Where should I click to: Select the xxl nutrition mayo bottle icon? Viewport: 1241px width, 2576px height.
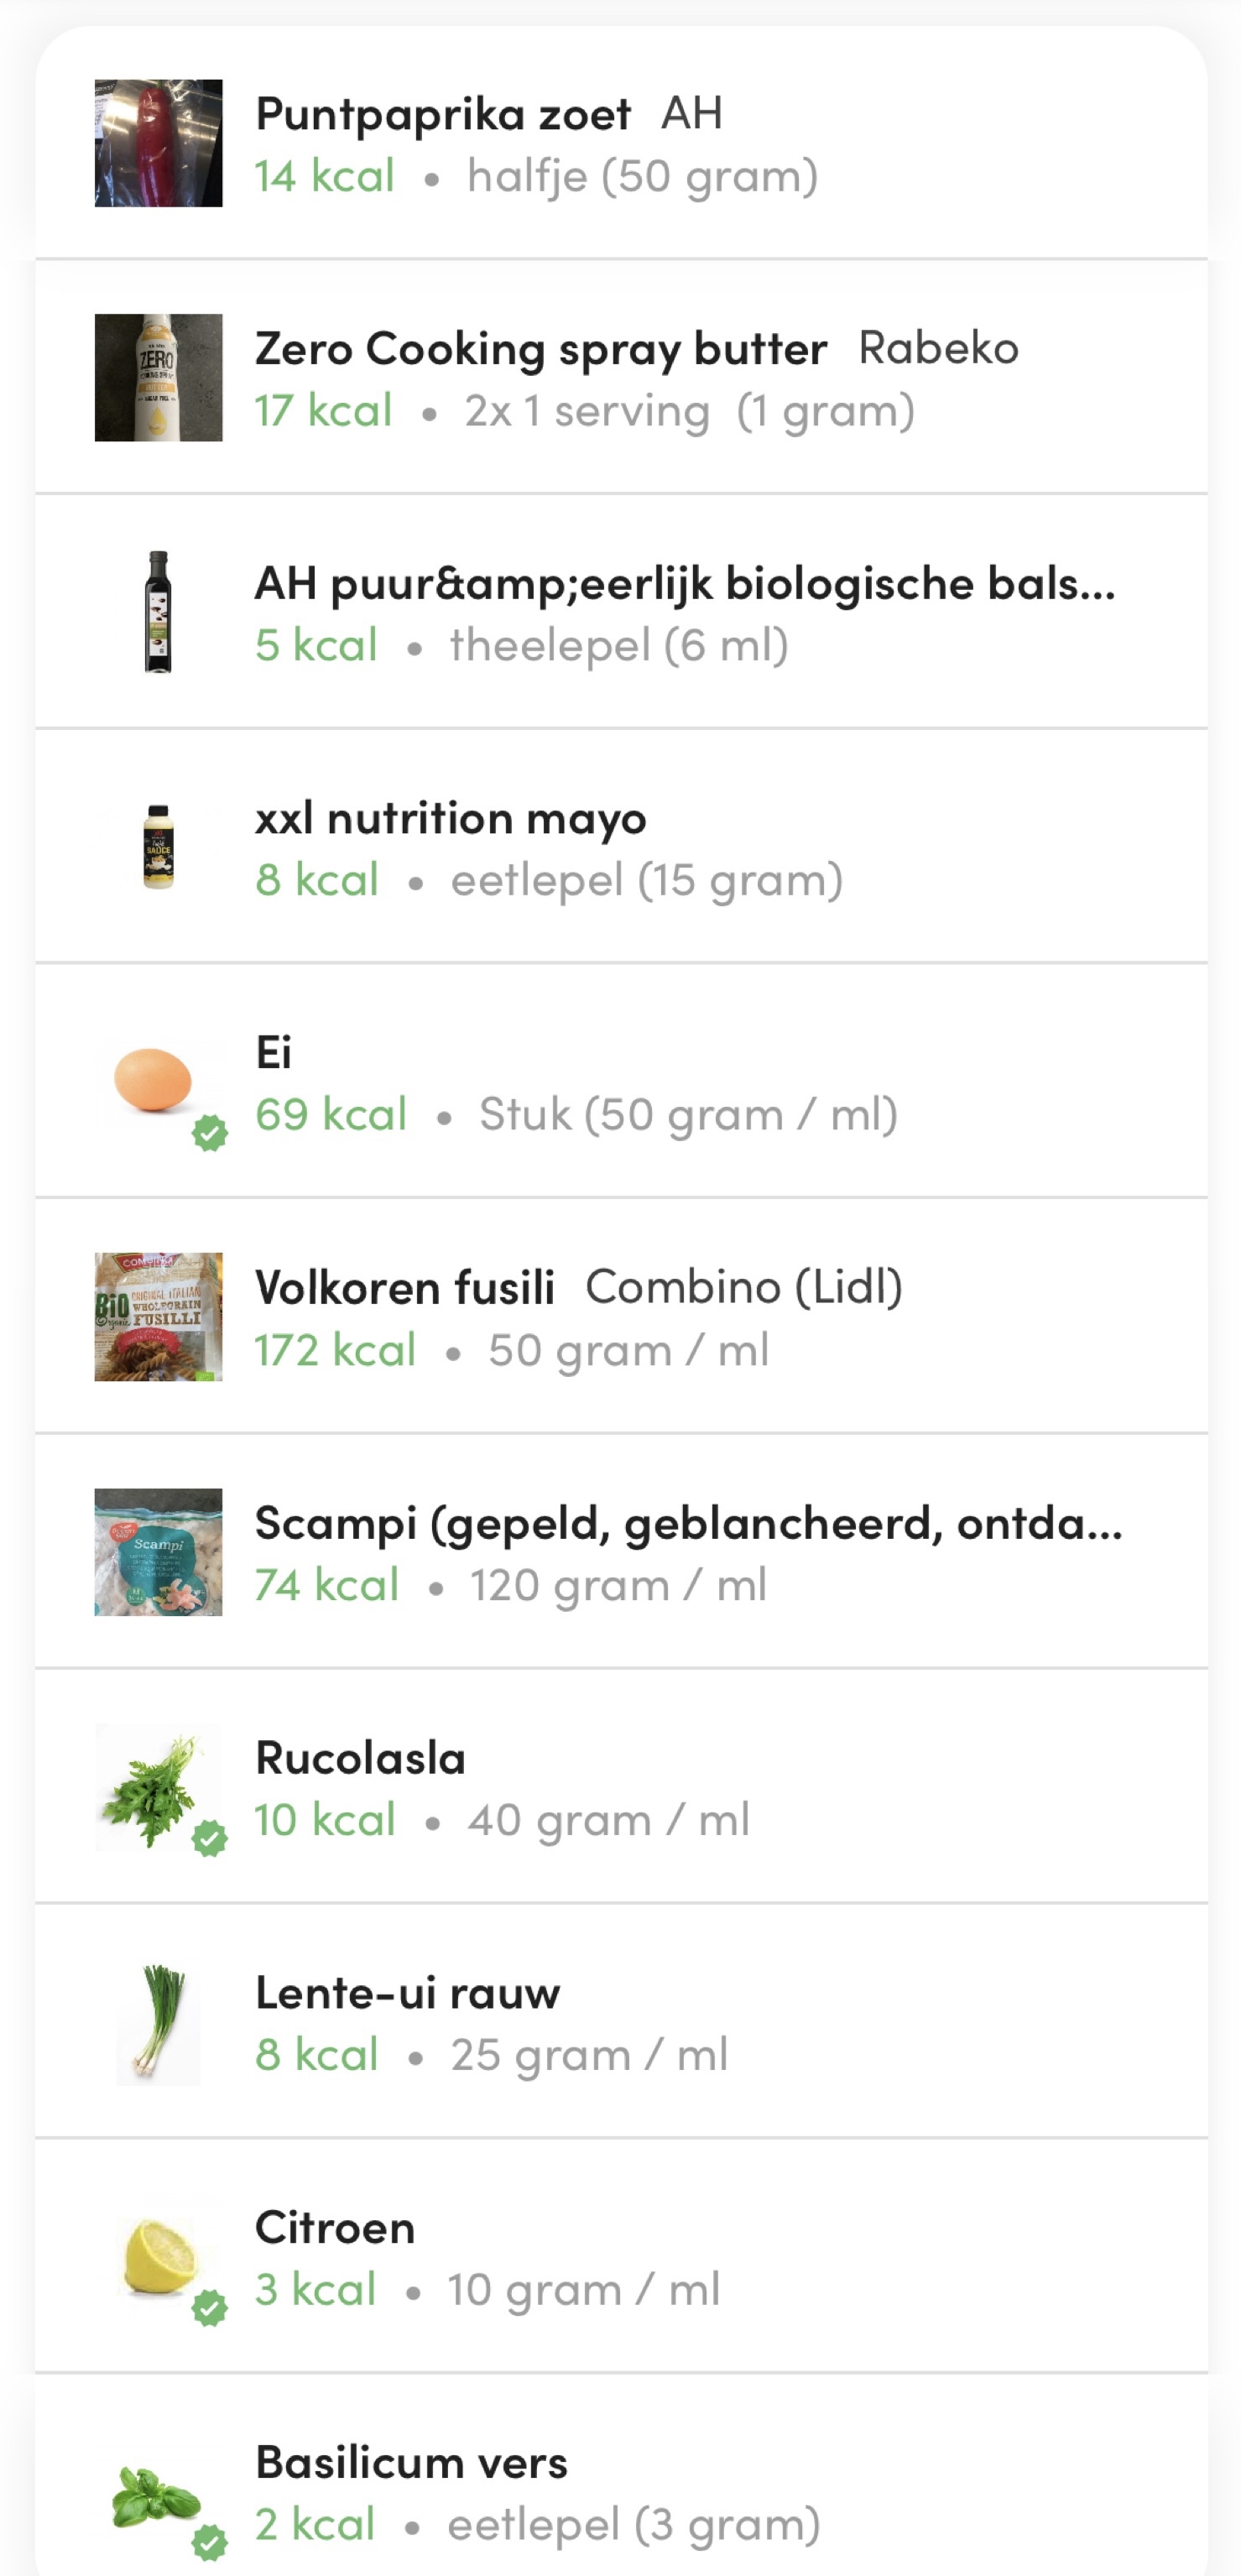click(x=158, y=847)
